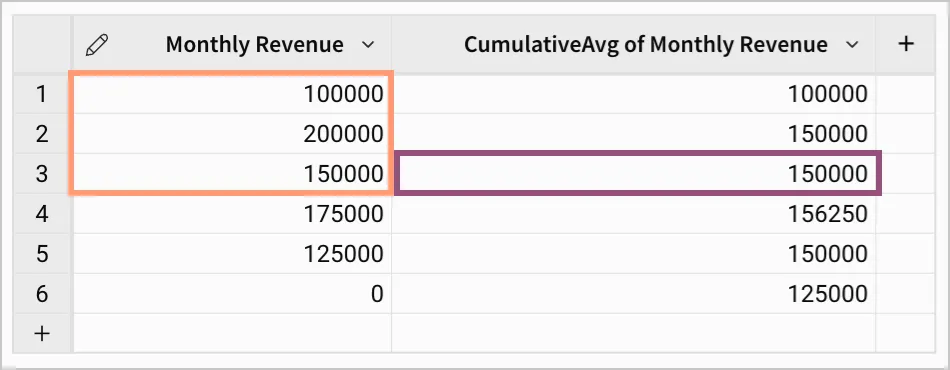
Task: Click Monthly Revenue cell 125000 in row 5
Action: 233,254
